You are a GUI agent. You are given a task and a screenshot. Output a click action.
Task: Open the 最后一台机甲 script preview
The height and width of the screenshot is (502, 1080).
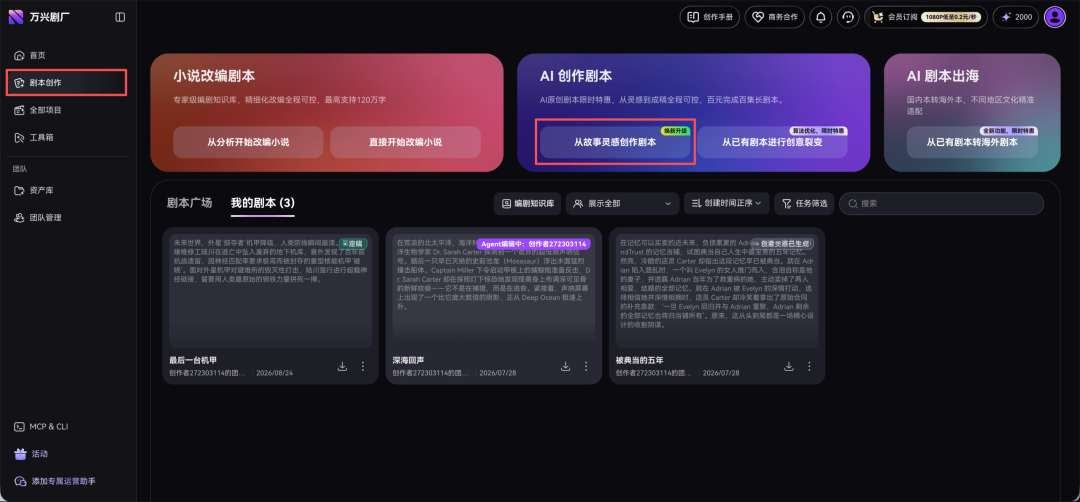271,291
